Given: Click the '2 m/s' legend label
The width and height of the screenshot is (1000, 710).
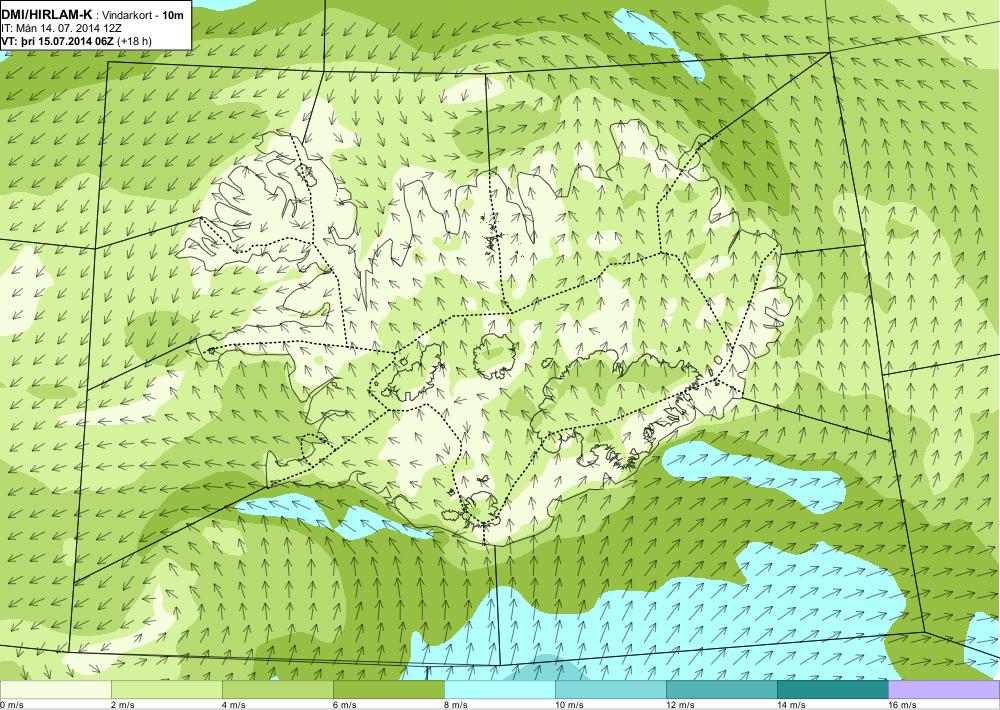Looking at the screenshot, I should pos(122,705).
